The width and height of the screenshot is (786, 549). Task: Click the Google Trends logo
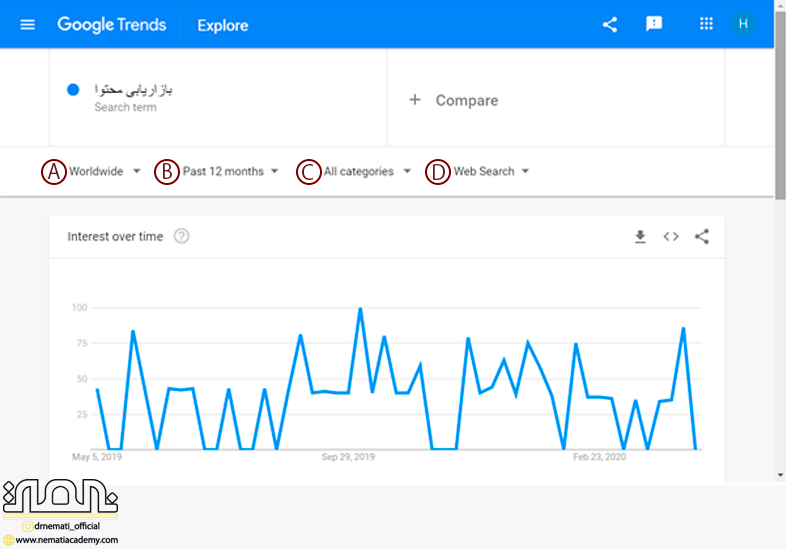pos(110,25)
